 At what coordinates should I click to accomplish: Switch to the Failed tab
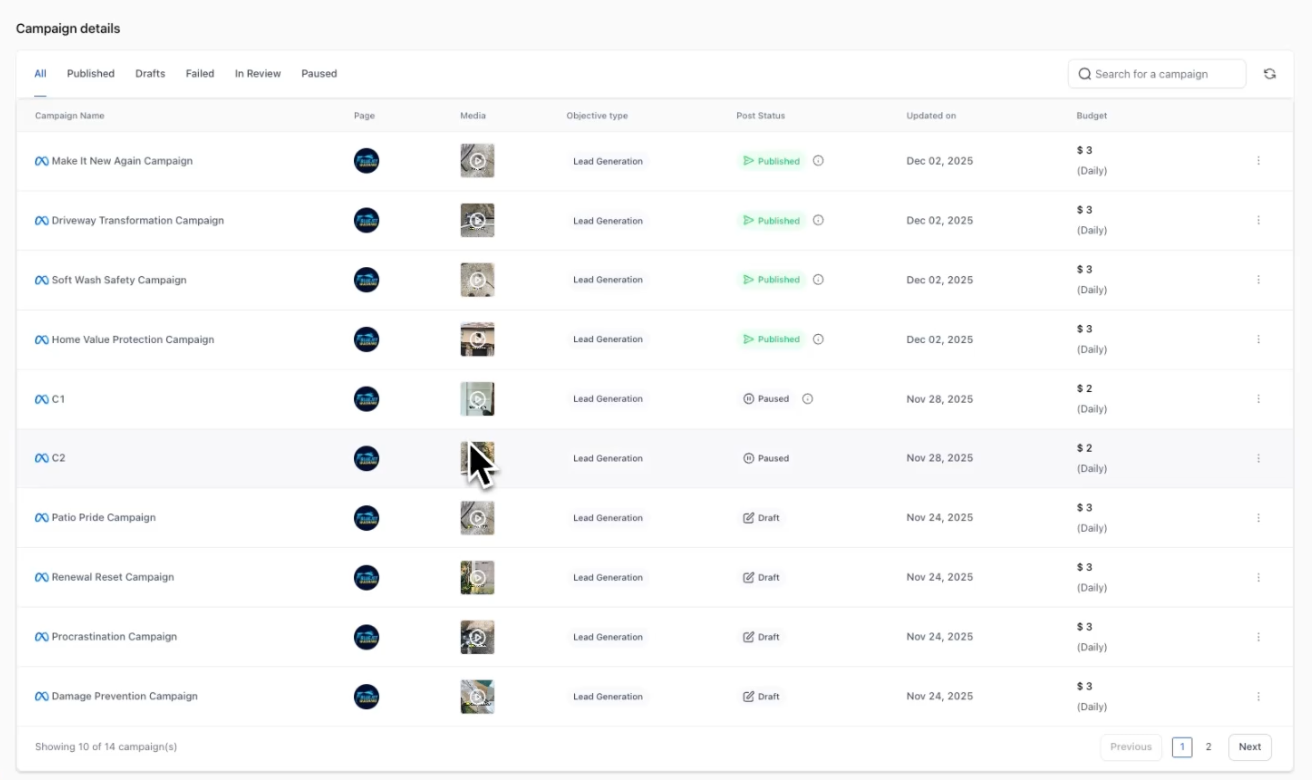[200, 74]
